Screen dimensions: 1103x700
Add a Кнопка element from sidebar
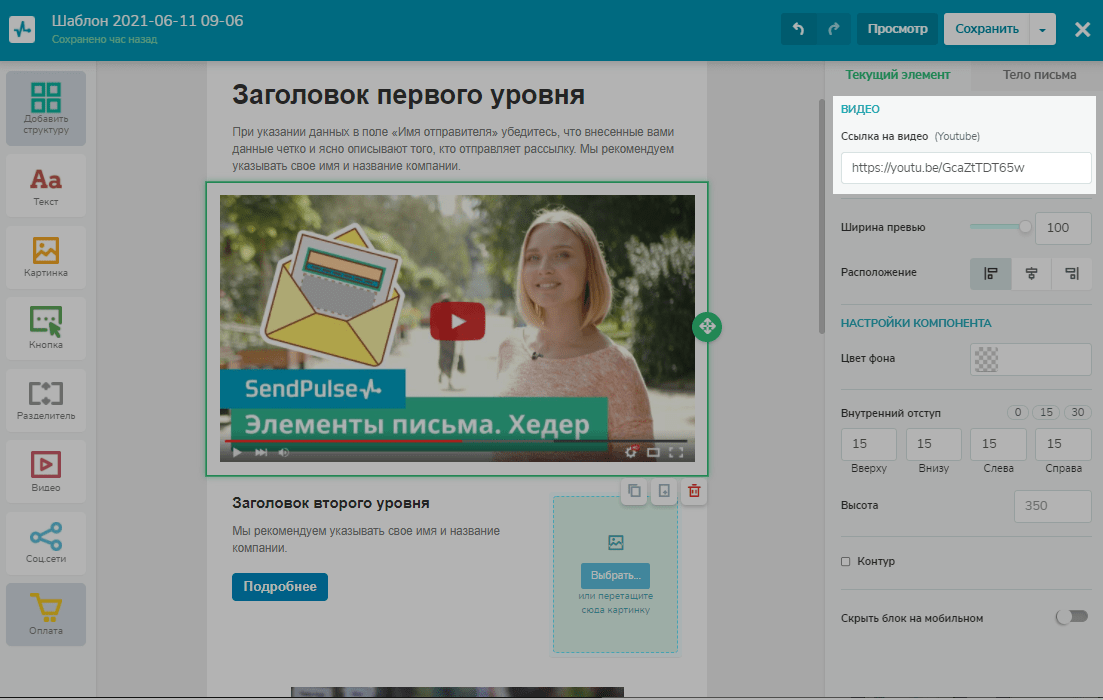(x=46, y=328)
